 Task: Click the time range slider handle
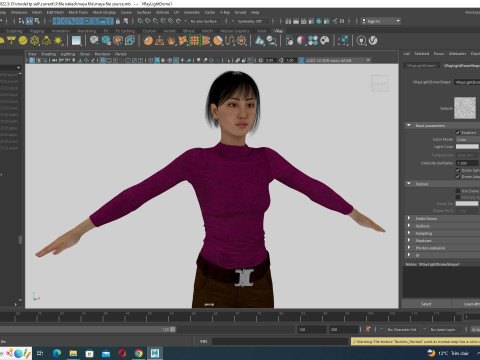[x=173, y=329]
